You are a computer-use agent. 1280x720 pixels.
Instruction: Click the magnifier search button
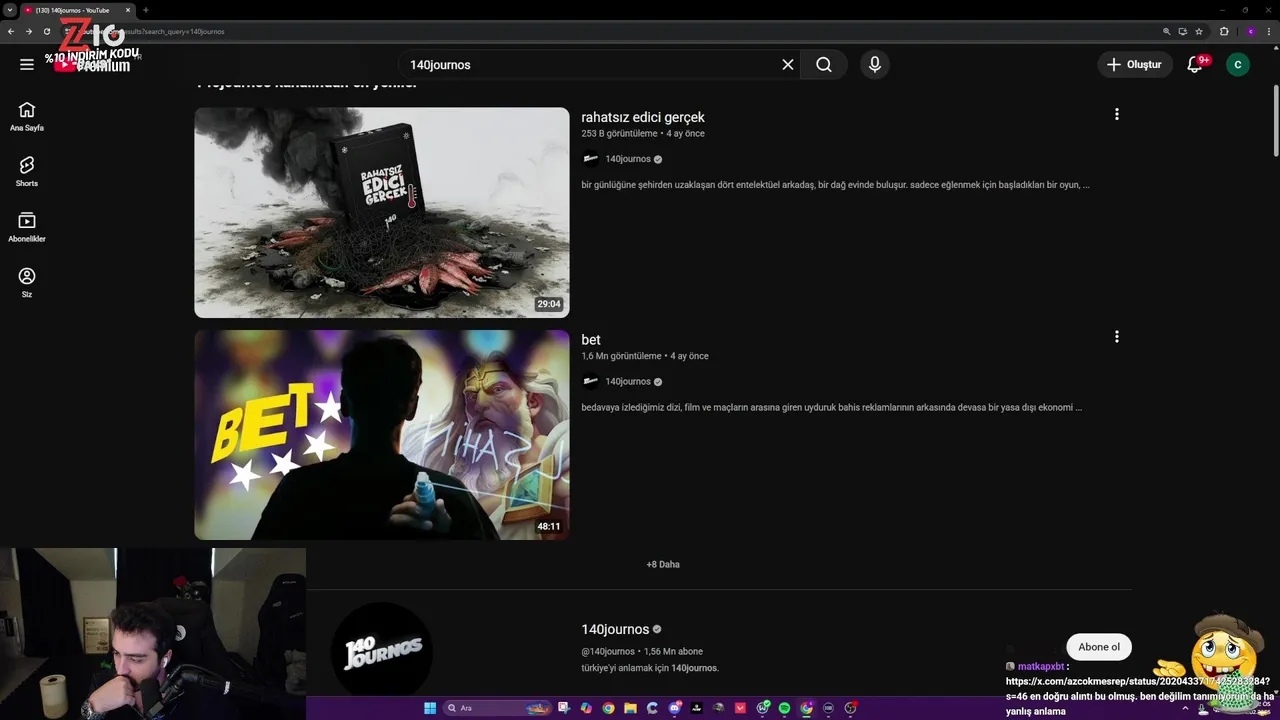coord(824,64)
